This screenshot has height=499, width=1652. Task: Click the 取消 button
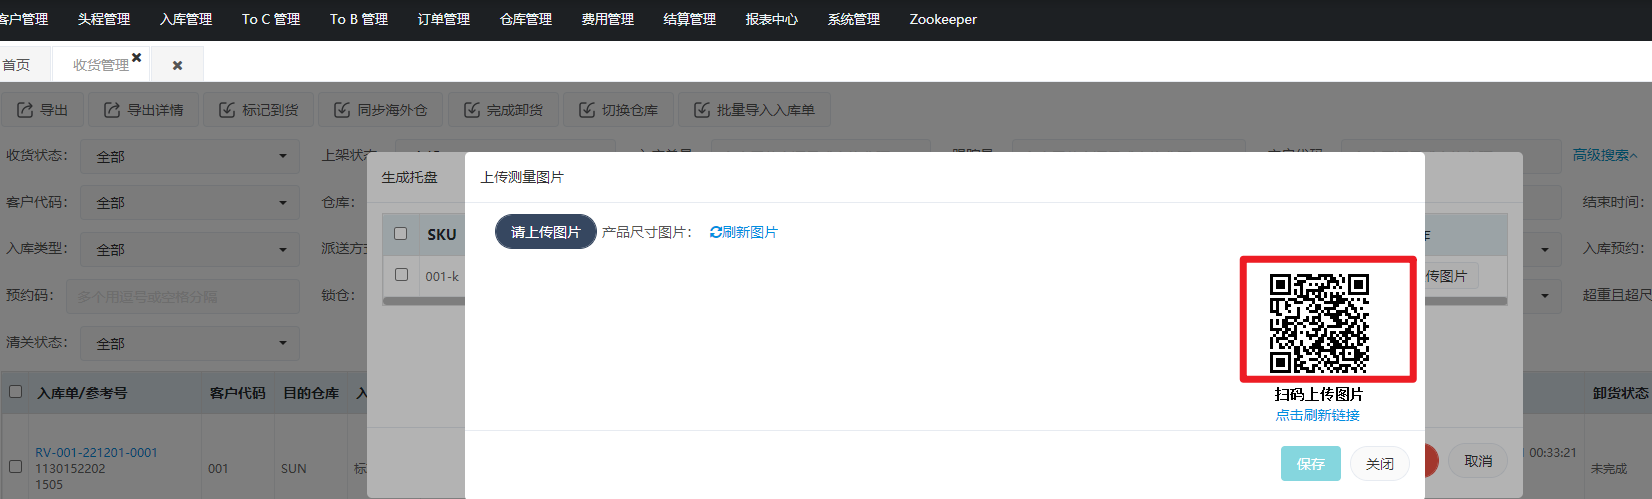[1478, 461]
